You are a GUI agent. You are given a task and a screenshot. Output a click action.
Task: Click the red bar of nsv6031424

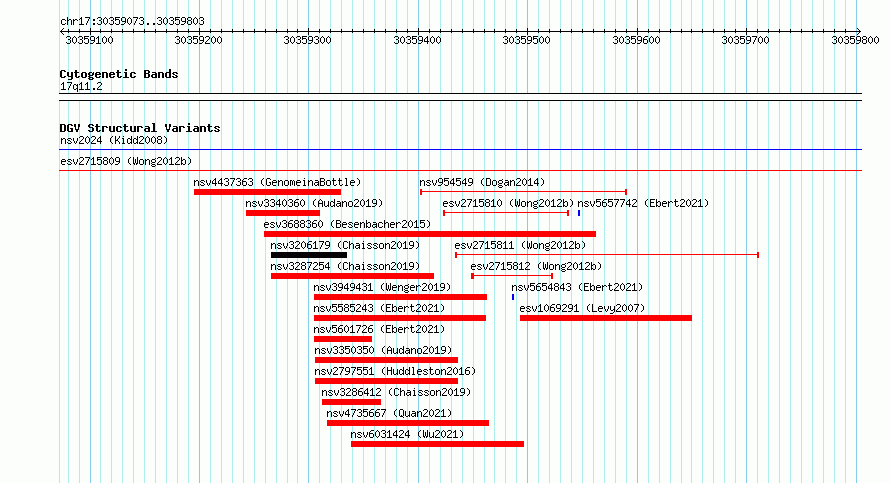(437, 444)
